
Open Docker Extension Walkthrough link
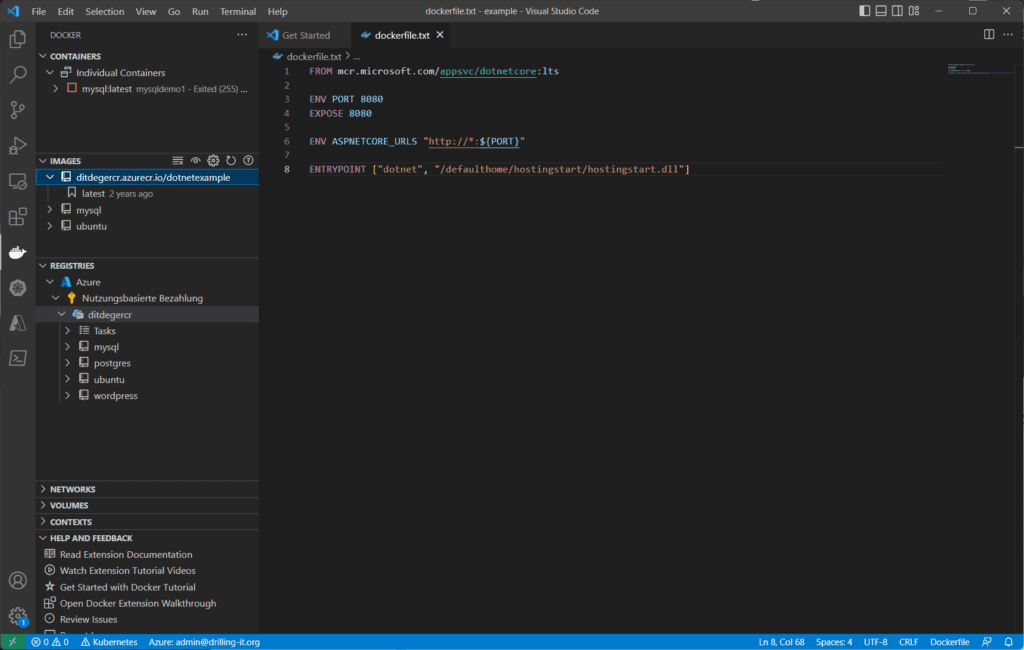point(138,604)
